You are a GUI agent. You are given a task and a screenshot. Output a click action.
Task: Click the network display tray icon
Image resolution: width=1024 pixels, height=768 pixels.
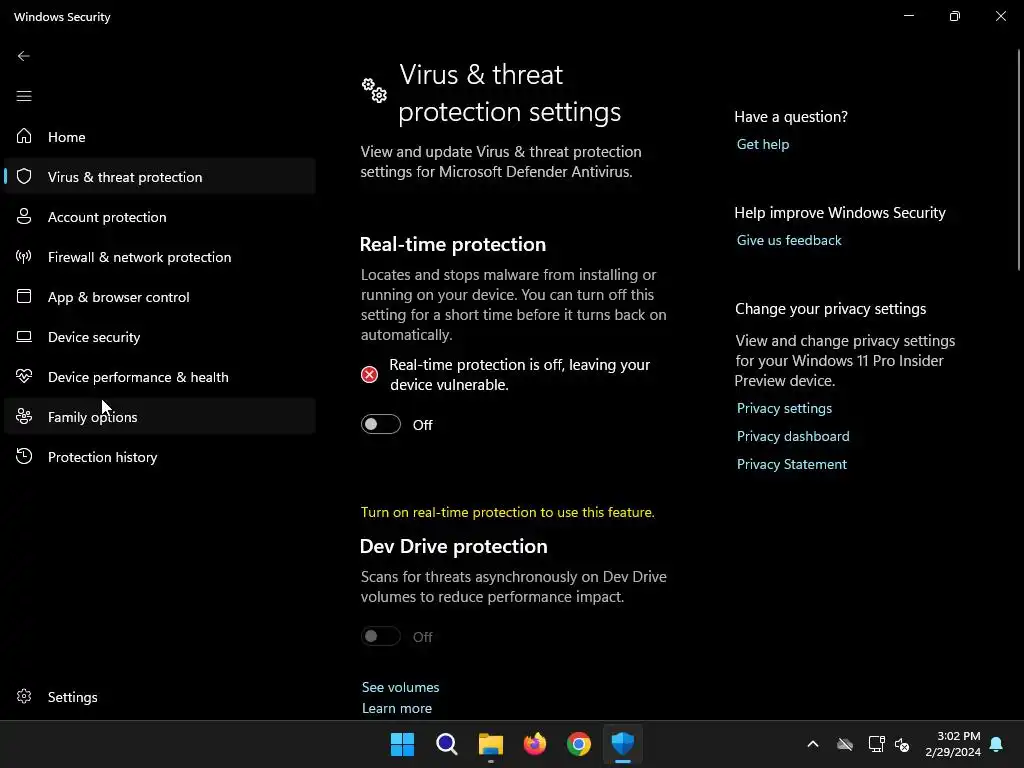pyautogui.click(x=876, y=744)
